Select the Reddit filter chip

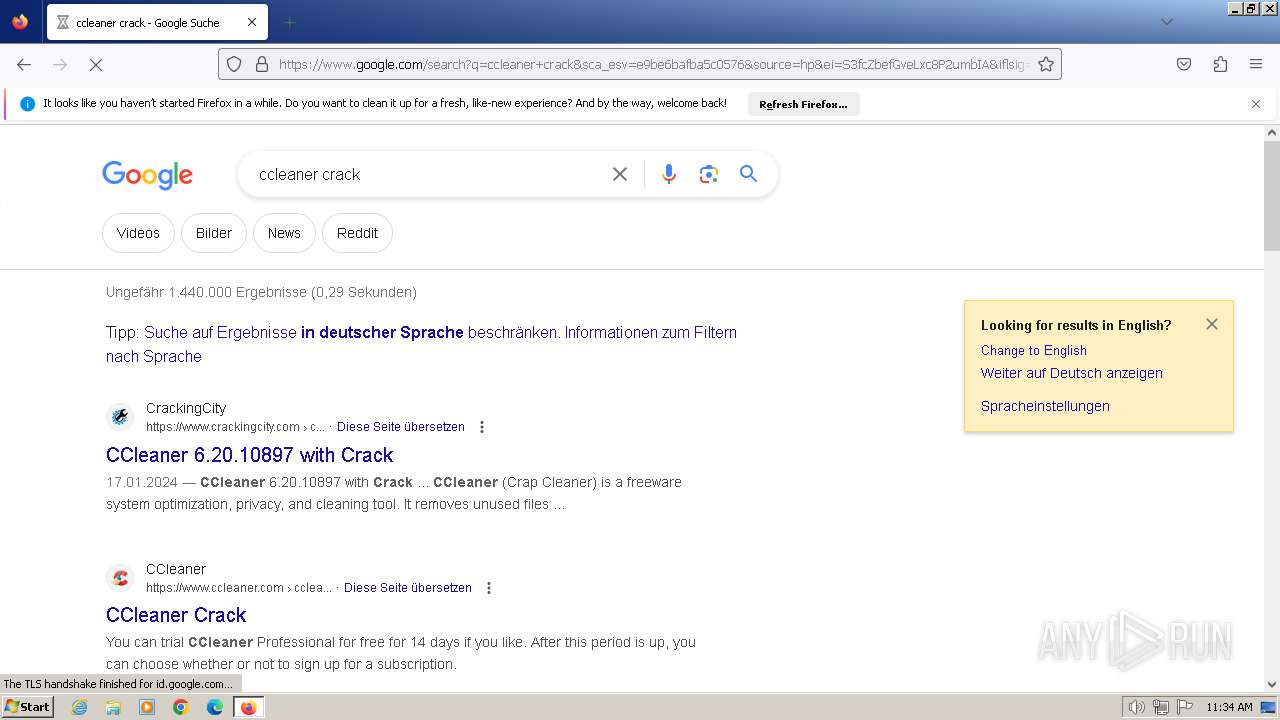pos(357,233)
